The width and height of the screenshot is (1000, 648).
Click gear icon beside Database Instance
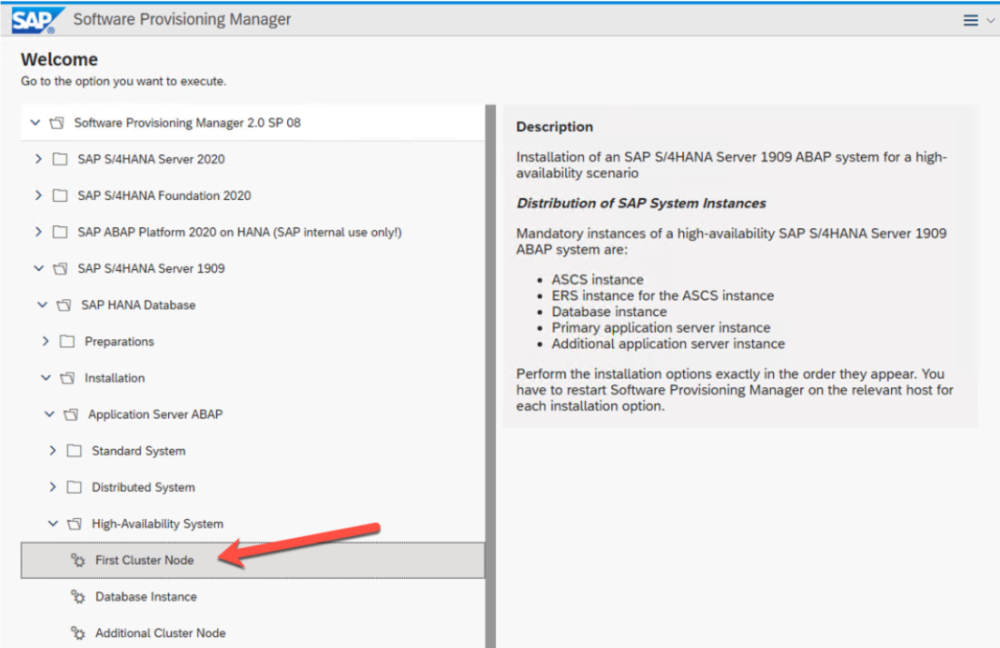pyautogui.click(x=78, y=597)
